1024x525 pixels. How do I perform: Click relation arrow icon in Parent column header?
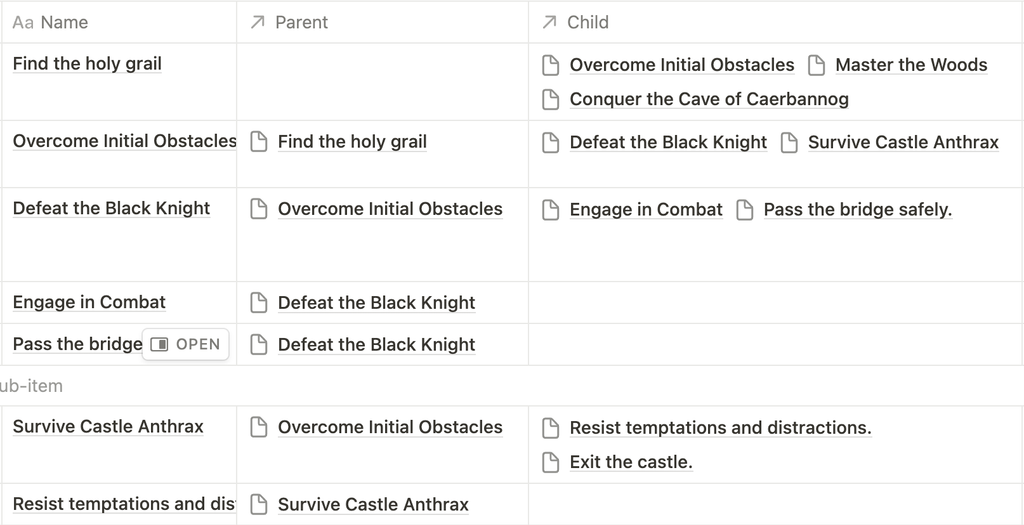tap(257, 22)
